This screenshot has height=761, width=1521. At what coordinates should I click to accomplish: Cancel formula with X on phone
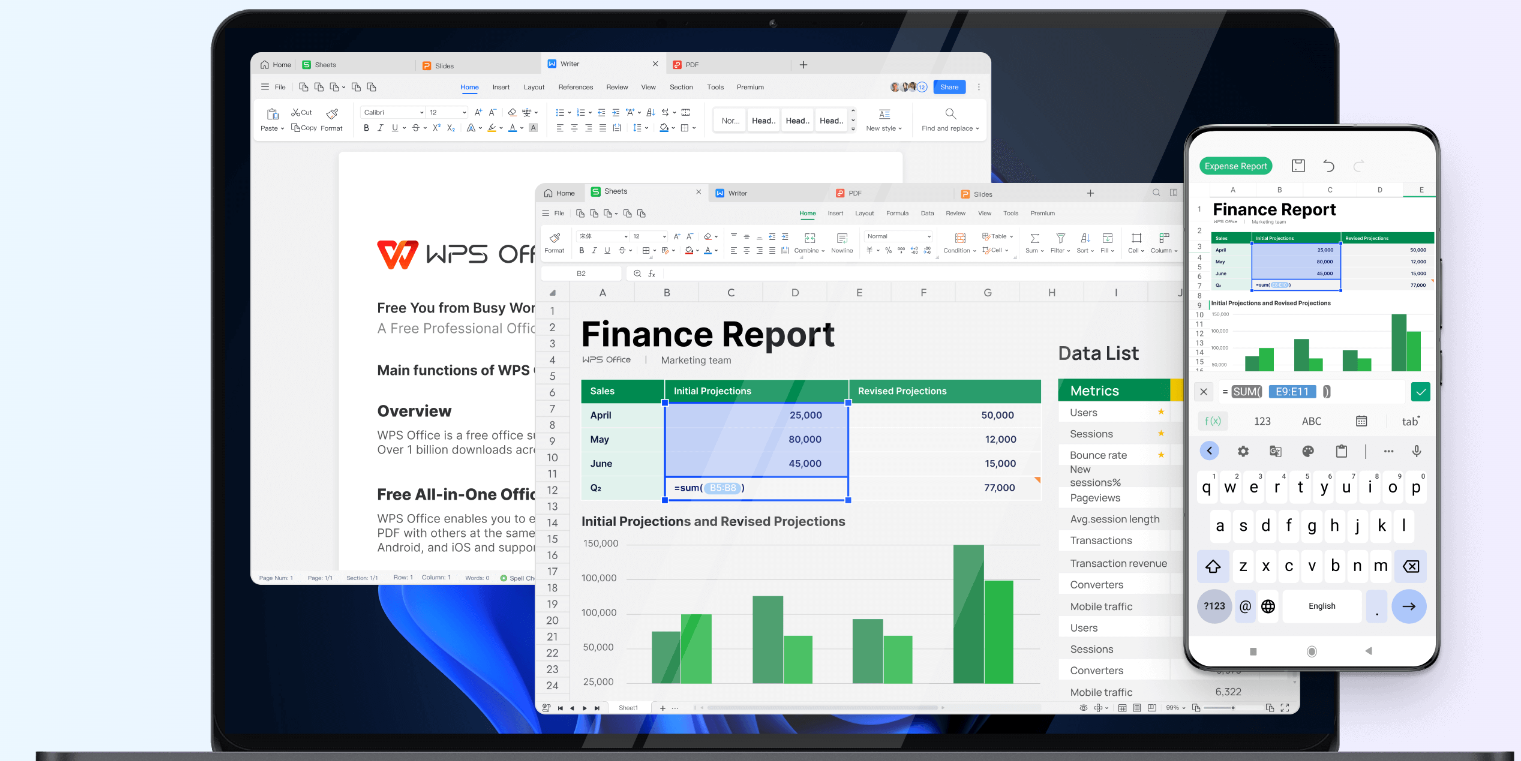(x=1203, y=392)
